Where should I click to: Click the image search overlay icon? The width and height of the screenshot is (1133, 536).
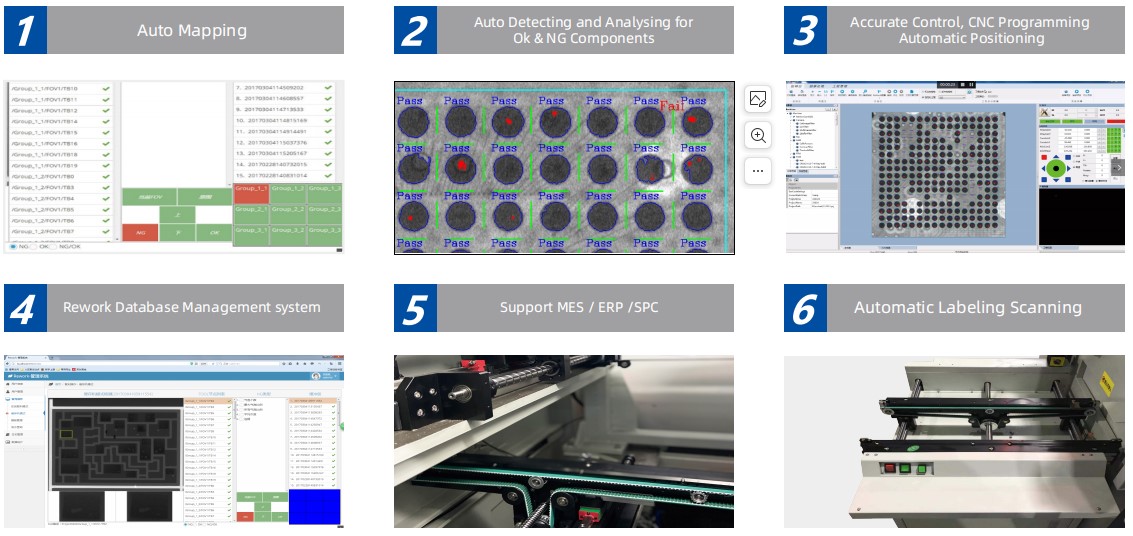pos(758,99)
